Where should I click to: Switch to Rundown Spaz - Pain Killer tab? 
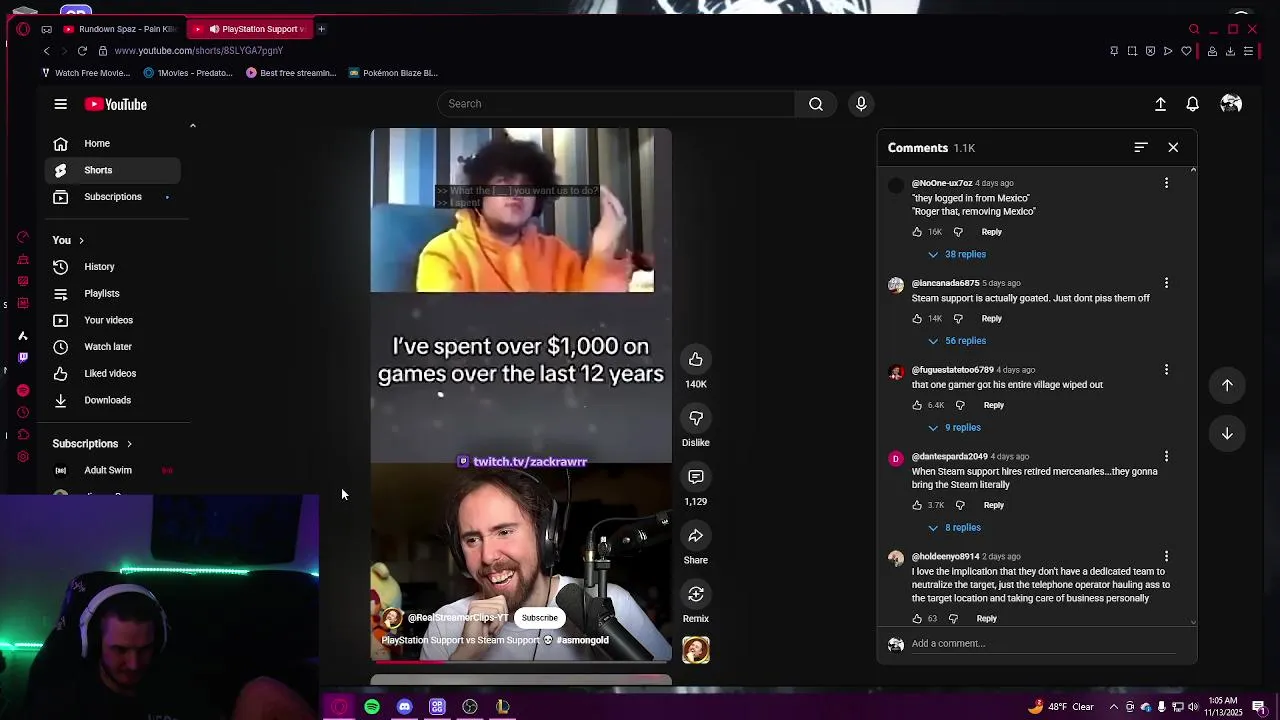click(x=120, y=29)
